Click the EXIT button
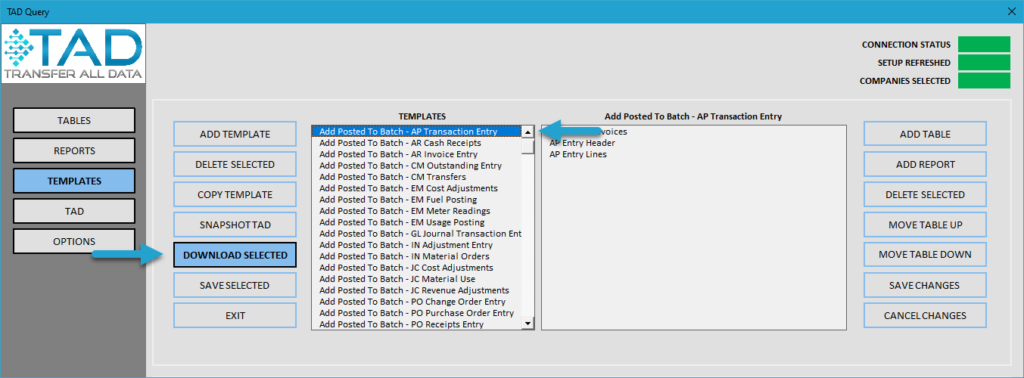 [x=234, y=315]
